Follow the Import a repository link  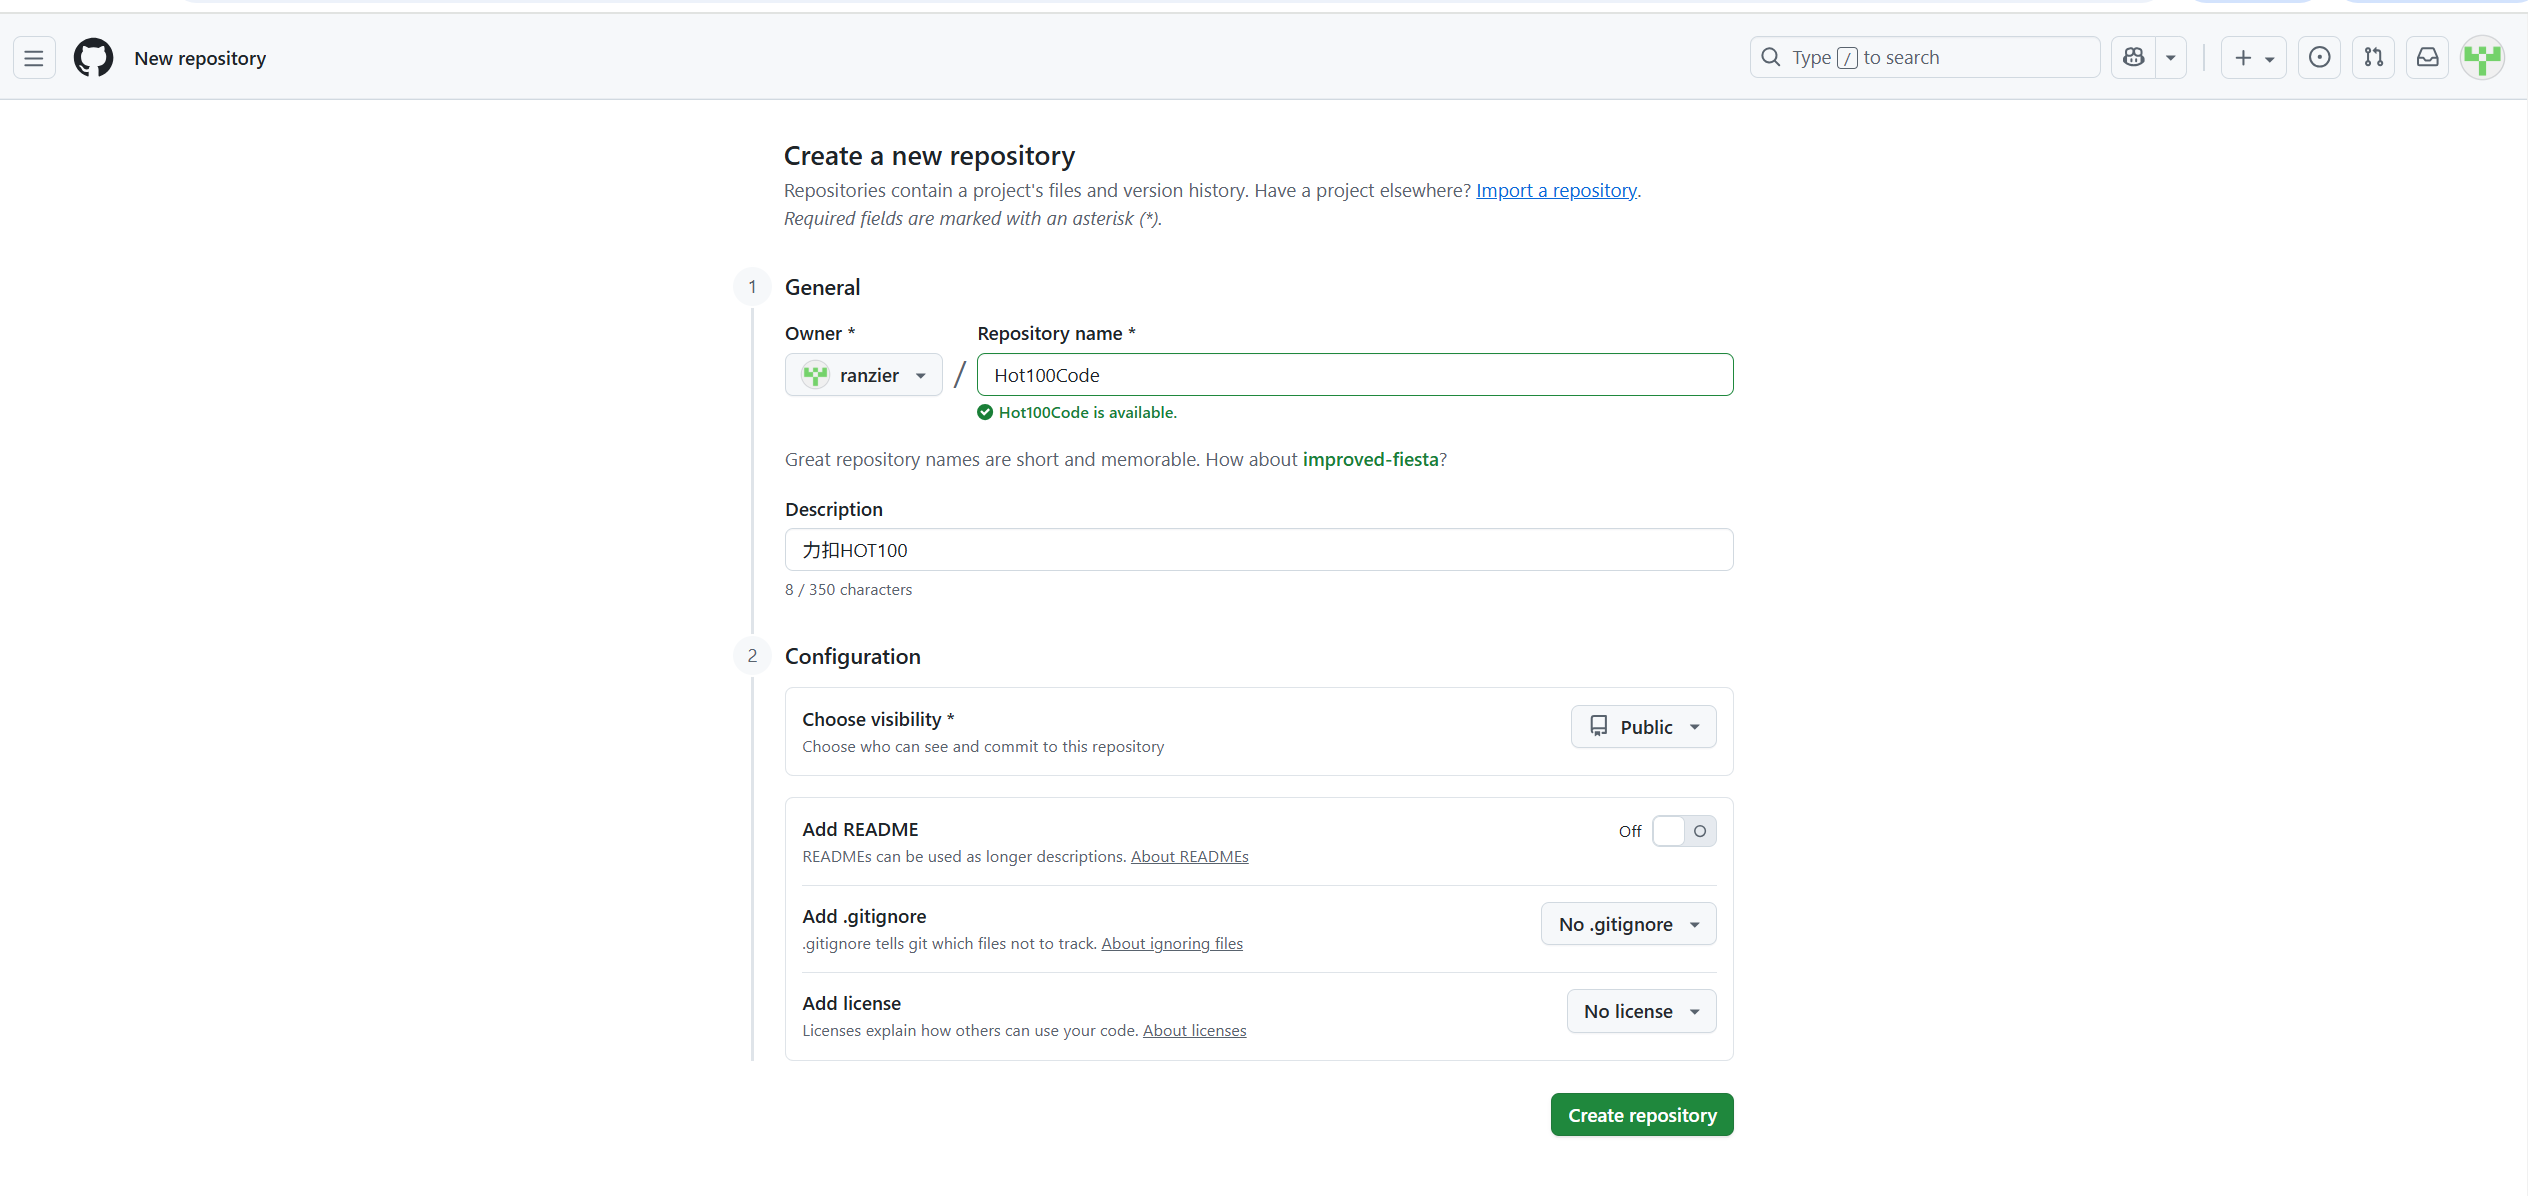[x=1556, y=190]
